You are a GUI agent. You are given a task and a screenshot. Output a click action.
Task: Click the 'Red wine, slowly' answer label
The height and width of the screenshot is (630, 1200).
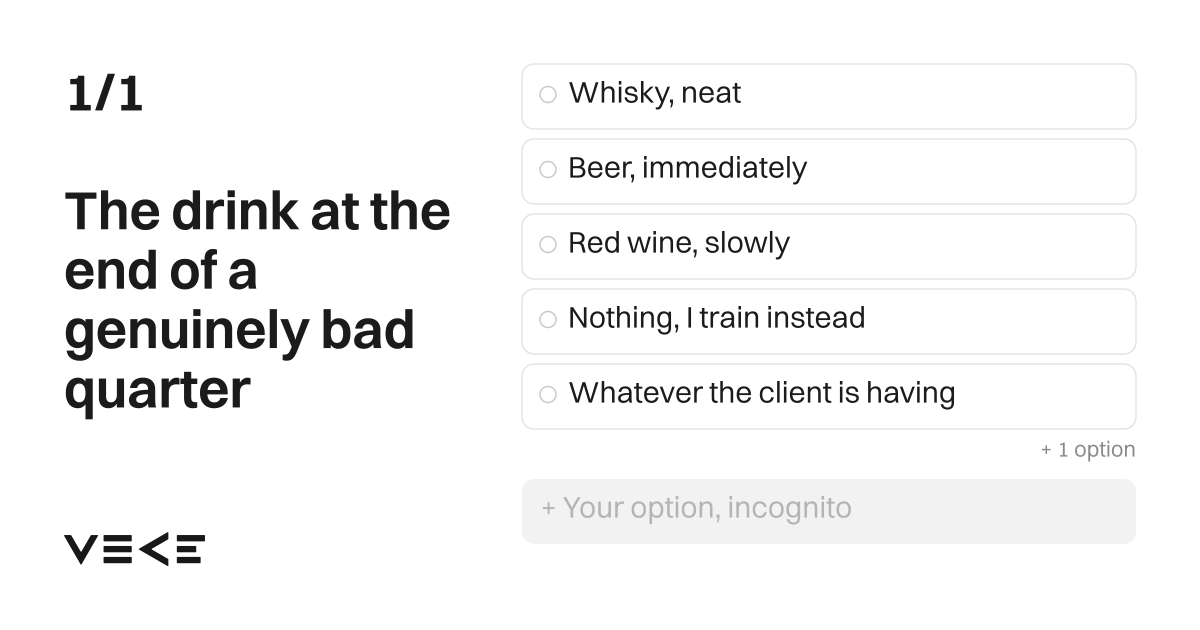[x=679, y=243]
